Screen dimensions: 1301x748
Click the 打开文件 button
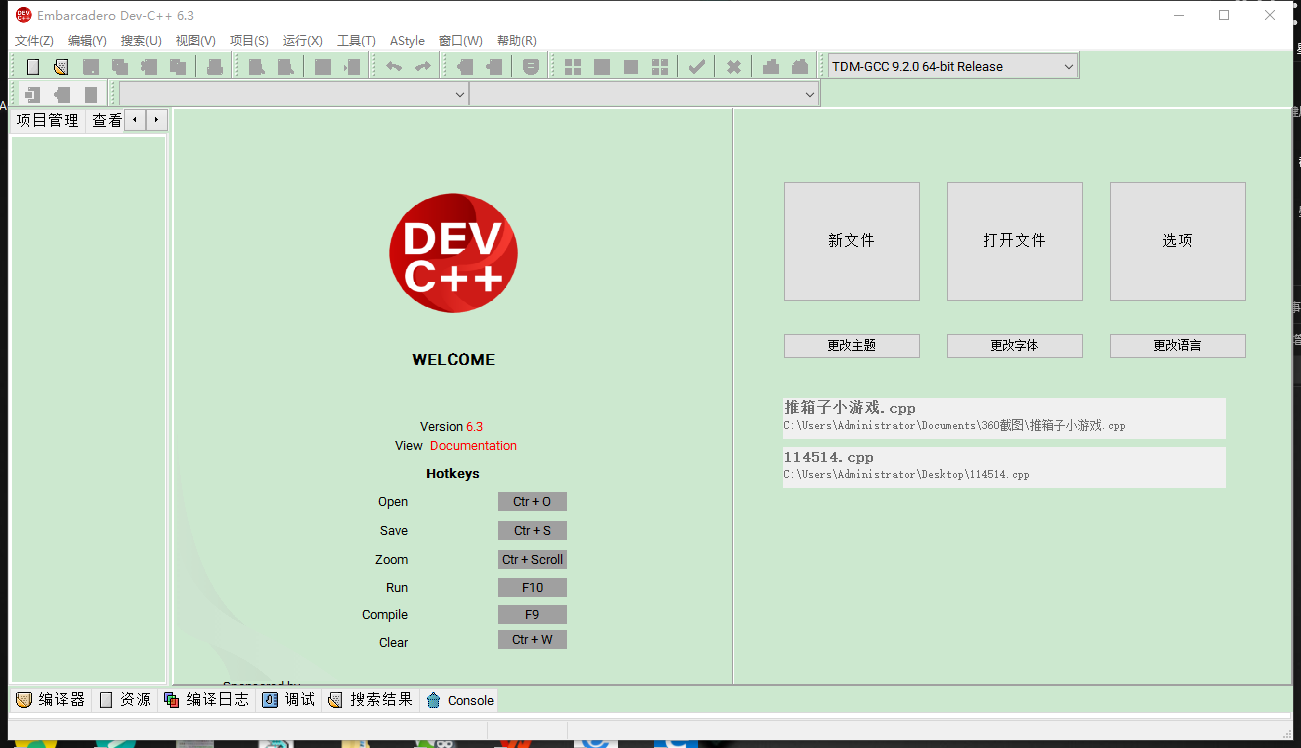(1015, 241)
